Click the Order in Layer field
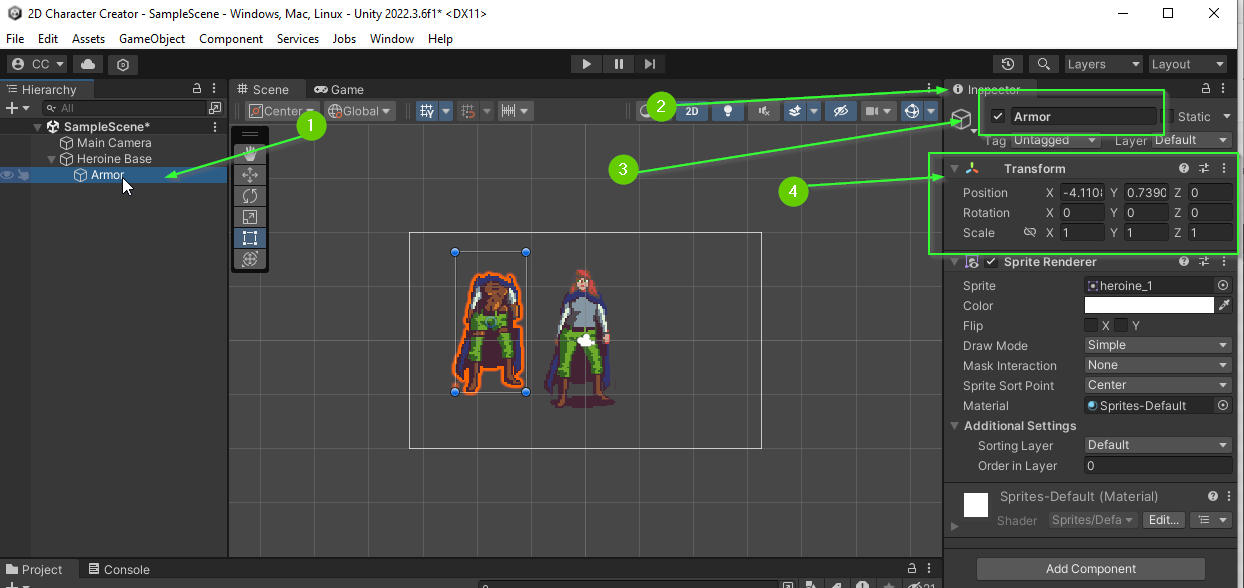Image resolution: width=1244 pixels, height=588 pixels. click(x=1158, y=466)
